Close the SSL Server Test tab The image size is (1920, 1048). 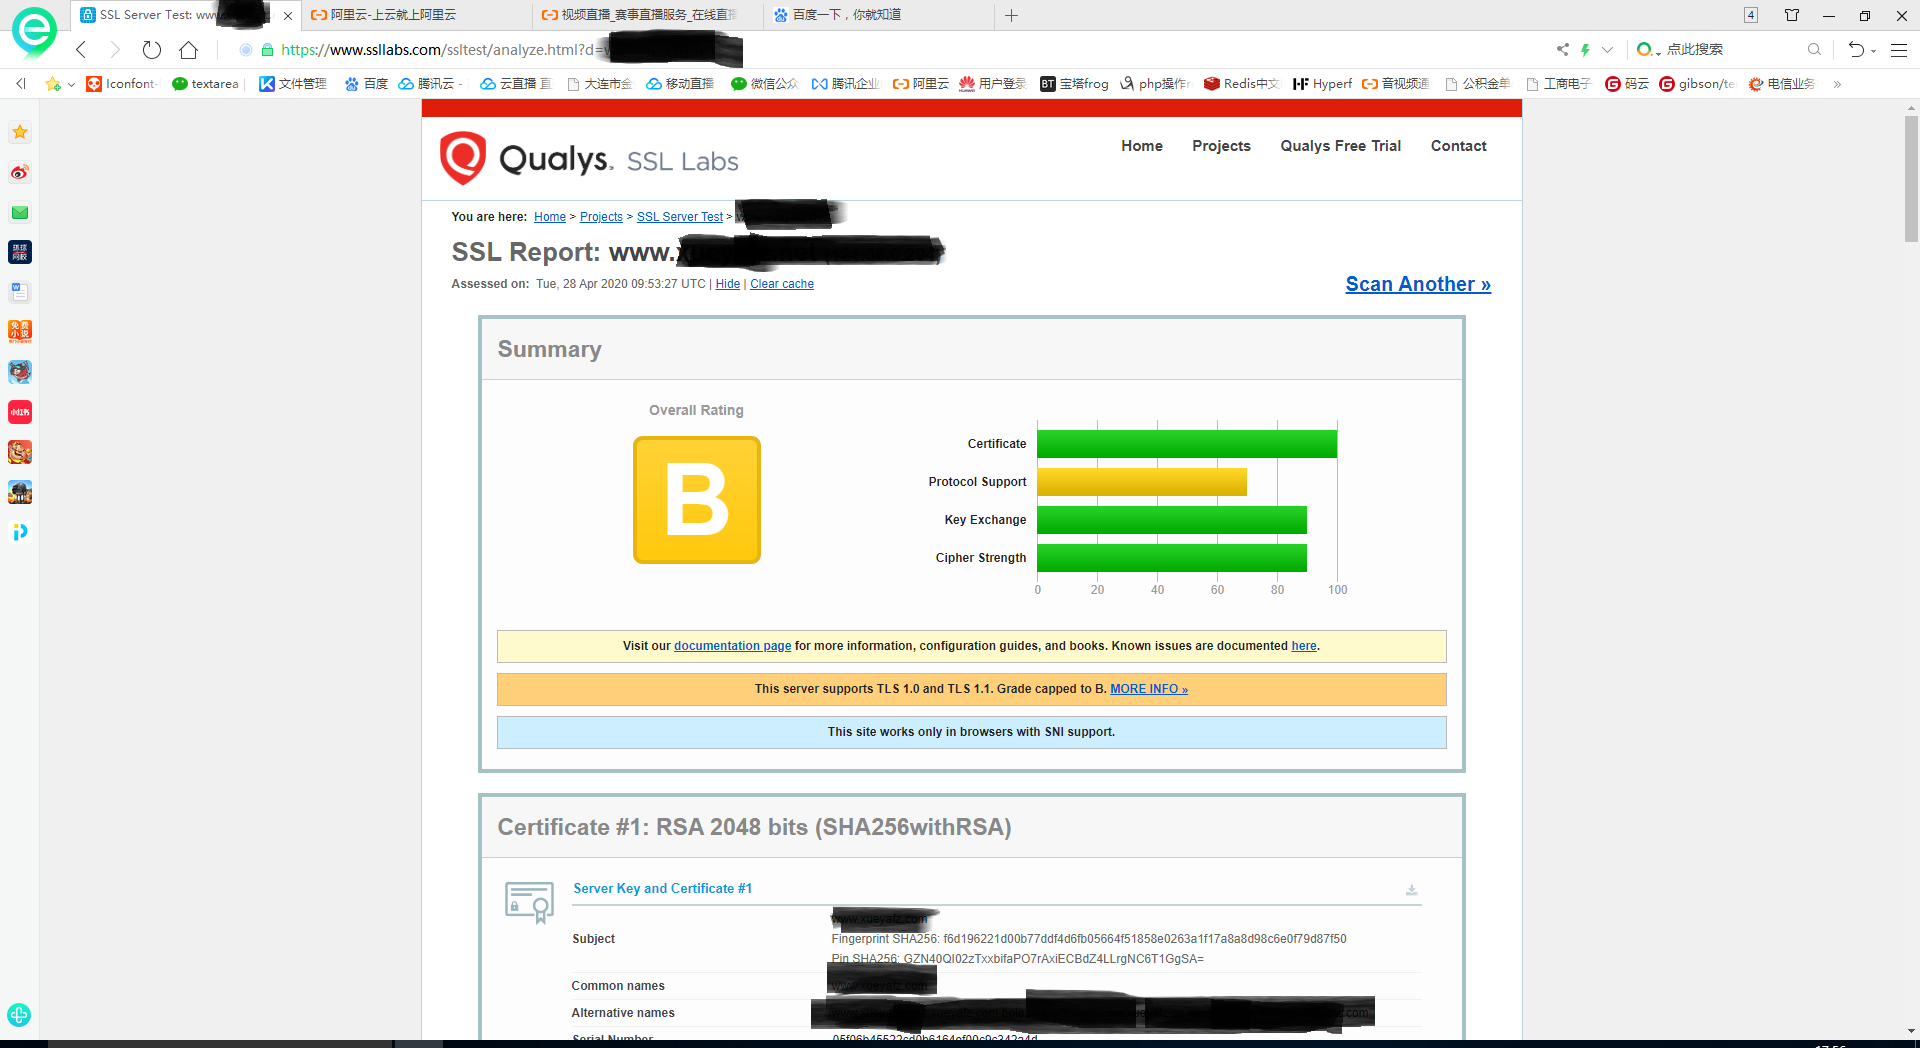288,15
